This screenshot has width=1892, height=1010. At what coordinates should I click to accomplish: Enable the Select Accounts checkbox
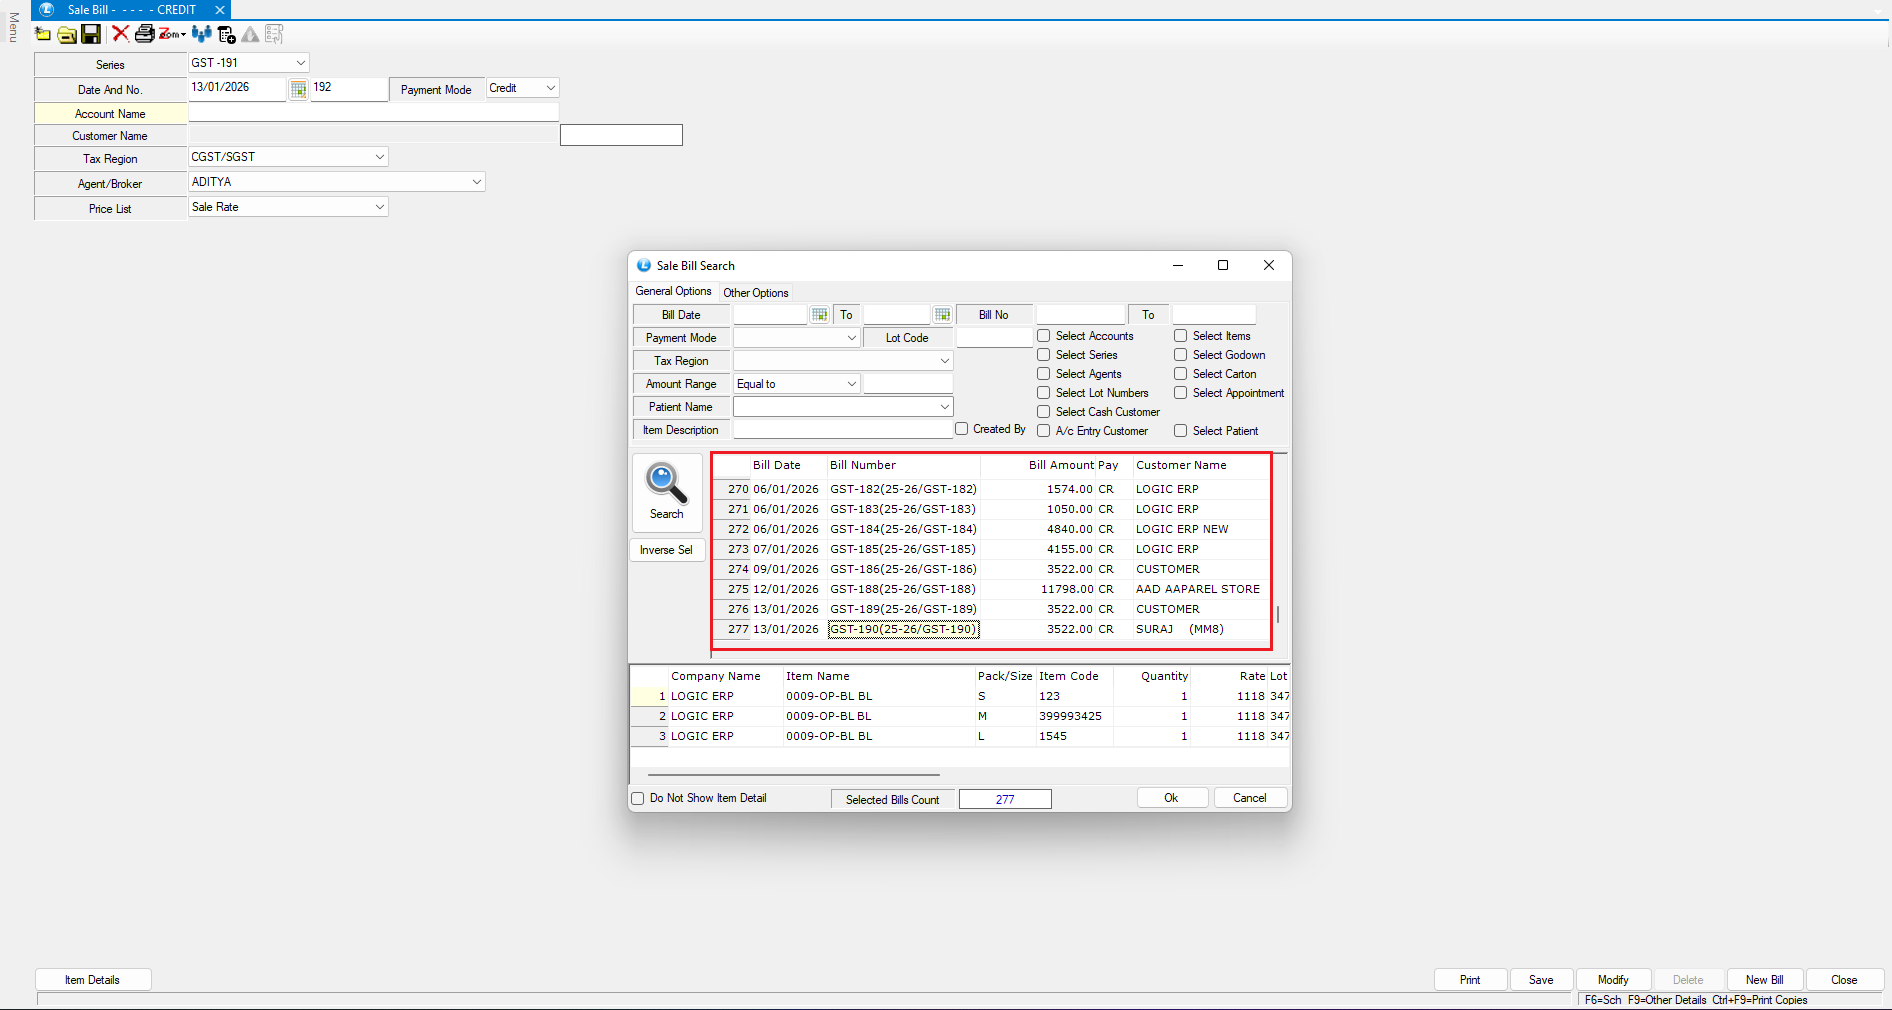click(1044, 336)
